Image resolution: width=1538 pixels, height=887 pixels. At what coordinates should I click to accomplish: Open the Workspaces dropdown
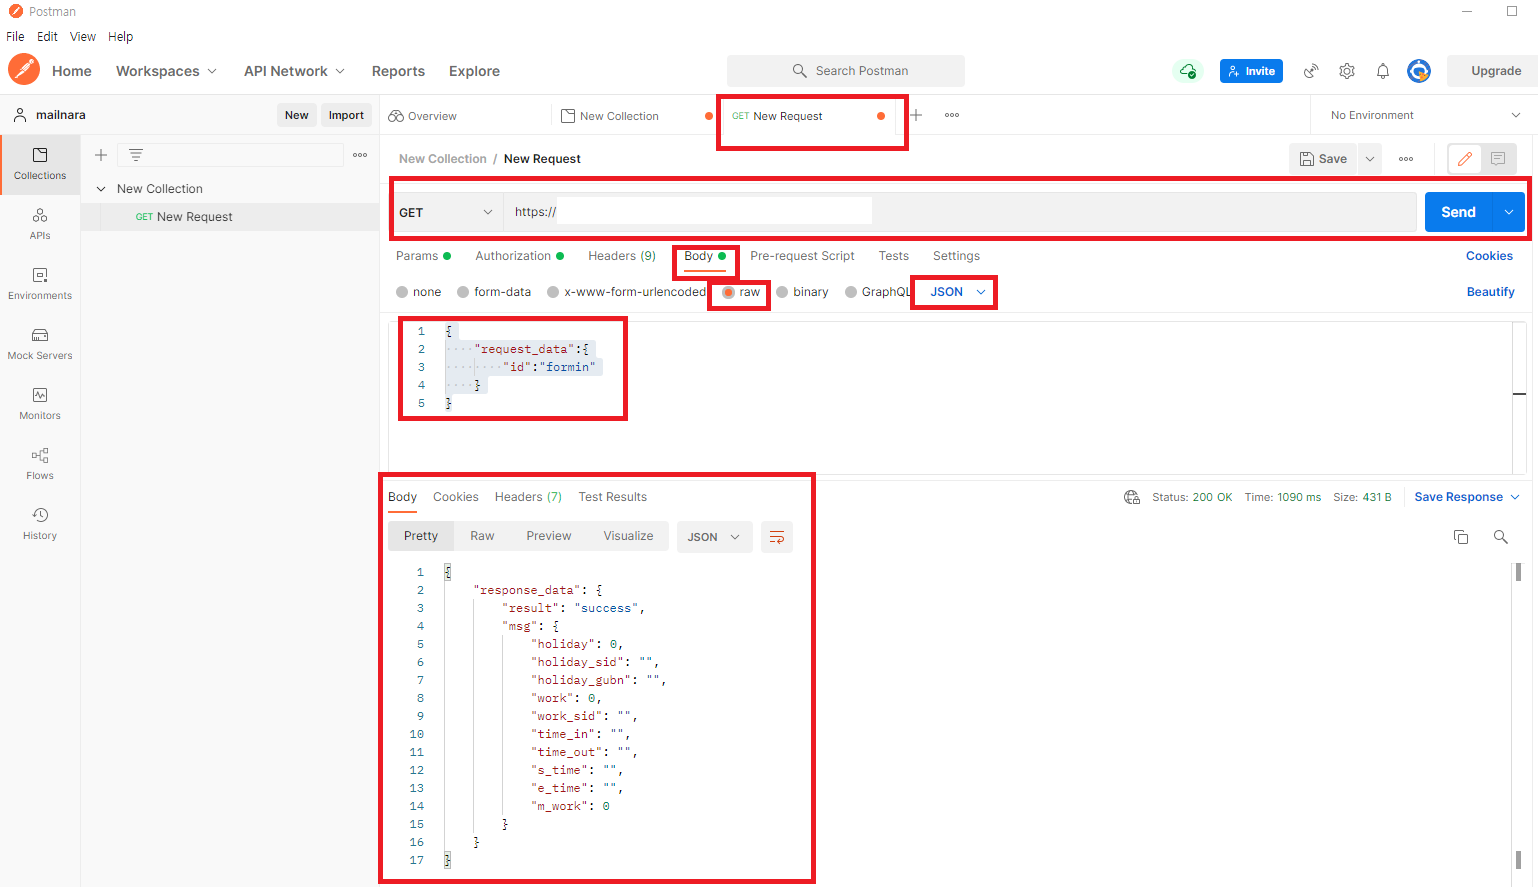coord(166,71)
